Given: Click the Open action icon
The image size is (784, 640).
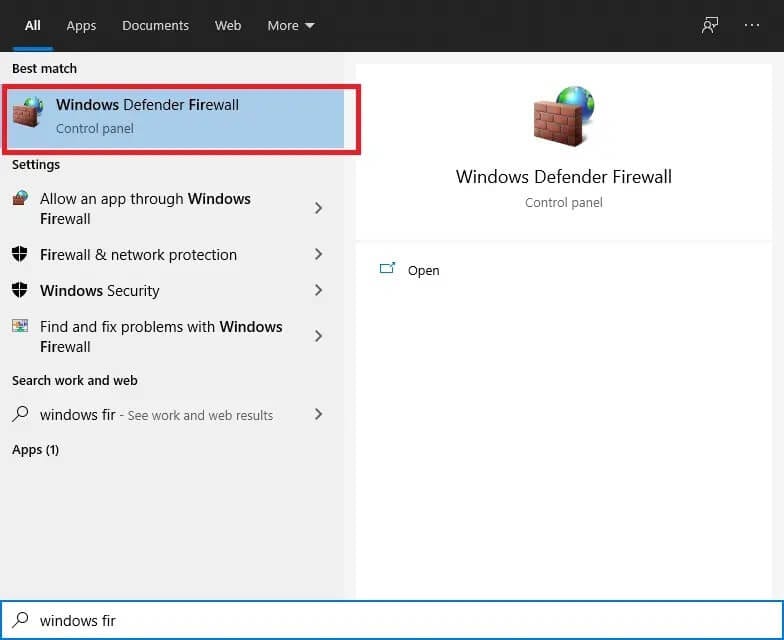Looking at the screenshot, I should [387, 269].
